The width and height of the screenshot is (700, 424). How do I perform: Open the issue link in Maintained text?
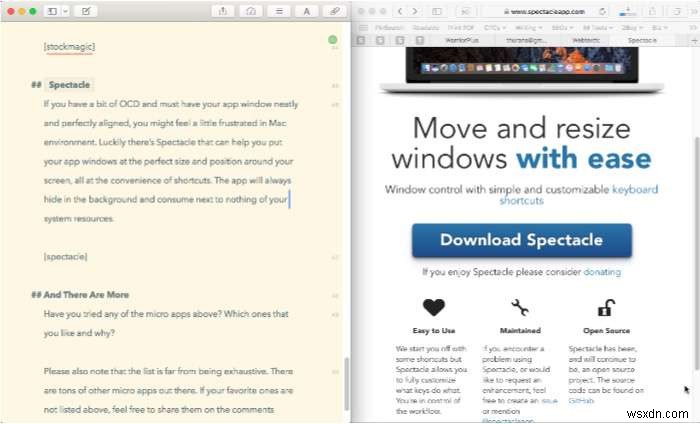(549, 401)
